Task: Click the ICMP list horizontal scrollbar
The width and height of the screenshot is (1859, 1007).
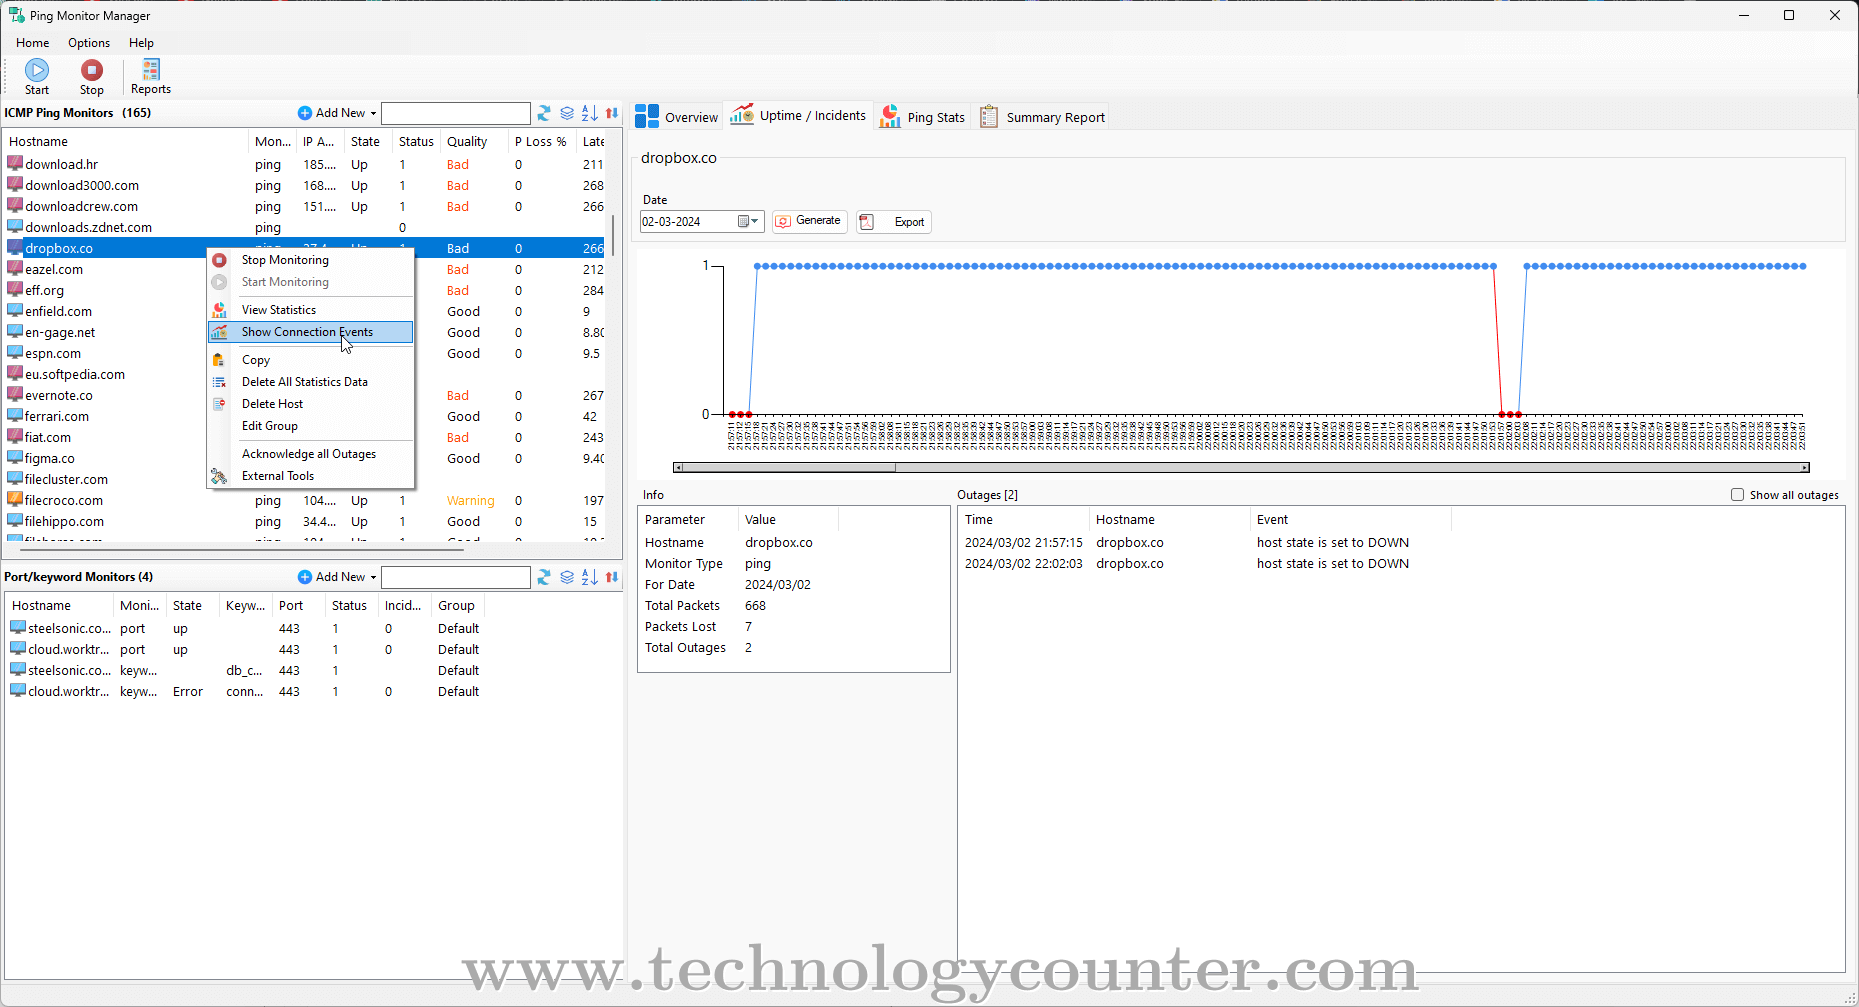Action: point(240,549)
